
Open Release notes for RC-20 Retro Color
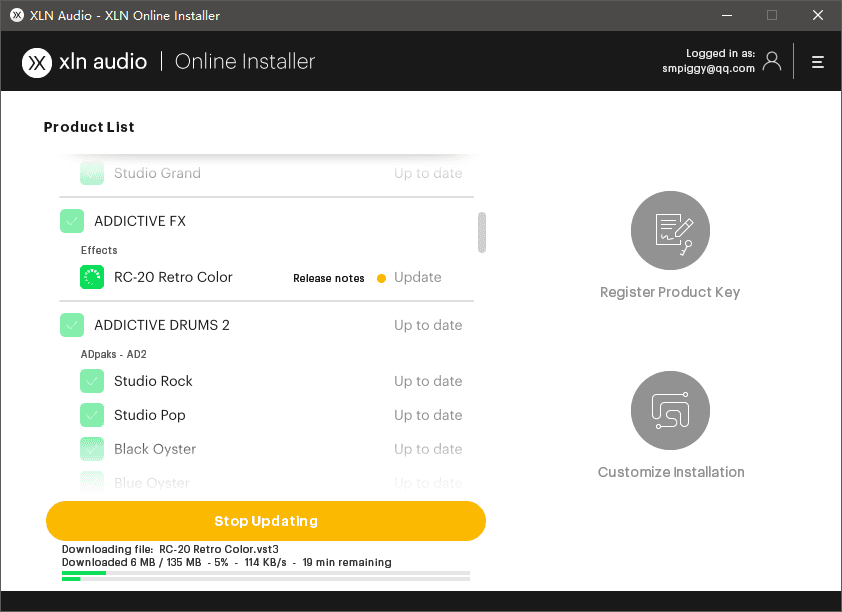[328, 278]
